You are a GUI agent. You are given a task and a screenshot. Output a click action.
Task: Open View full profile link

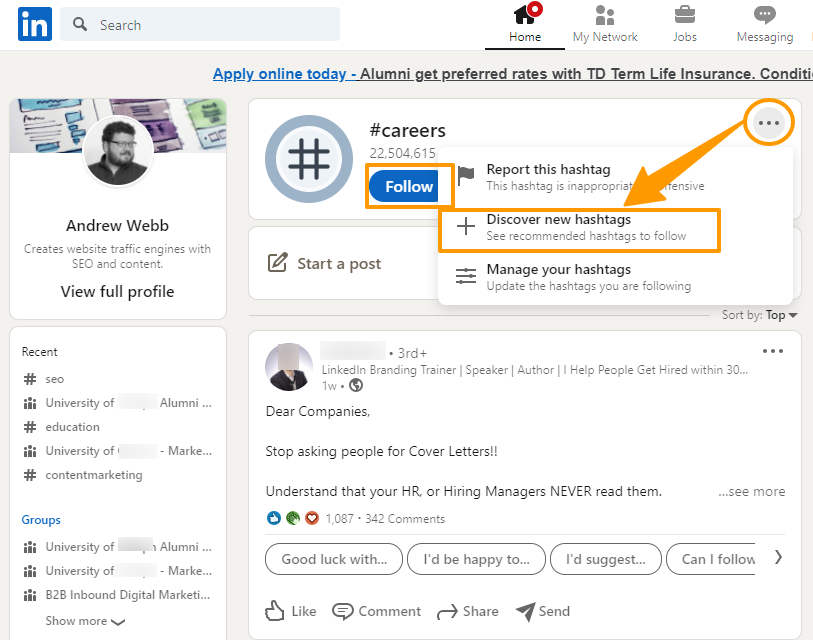117,292
